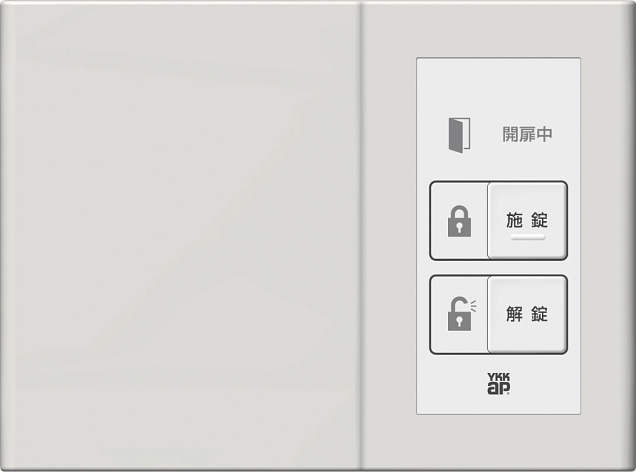Click the 'YKK' letters of the logo

coord(498,377)
